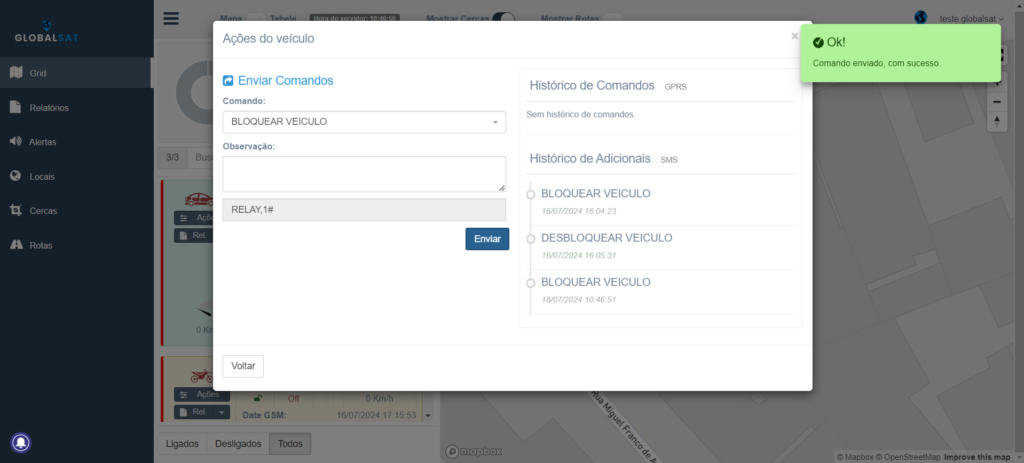Click the red car vehicle icon
The height and width of the screenshot is (463, 1024).
pos(198,199)
